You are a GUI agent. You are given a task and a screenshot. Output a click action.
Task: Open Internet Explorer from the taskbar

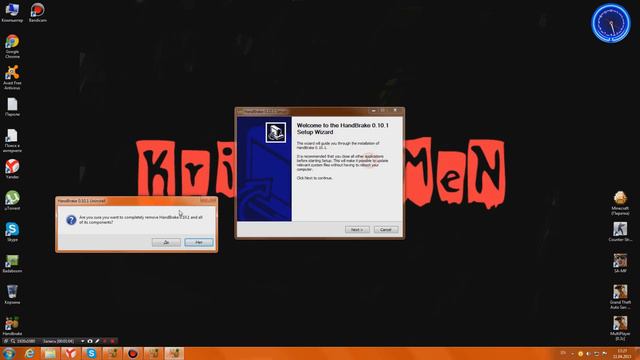[29, 353]
